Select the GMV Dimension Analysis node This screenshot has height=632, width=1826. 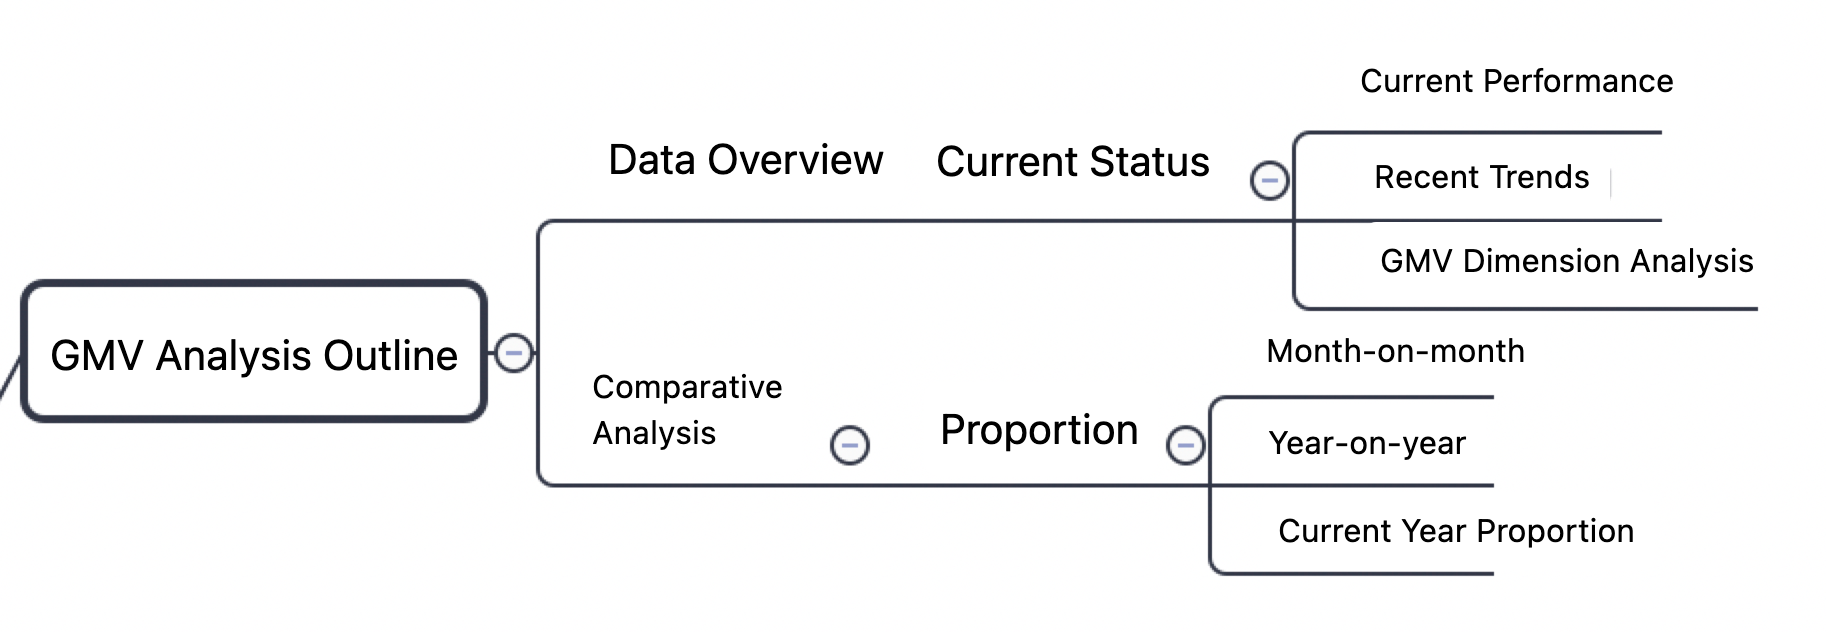pos(1566,261)
